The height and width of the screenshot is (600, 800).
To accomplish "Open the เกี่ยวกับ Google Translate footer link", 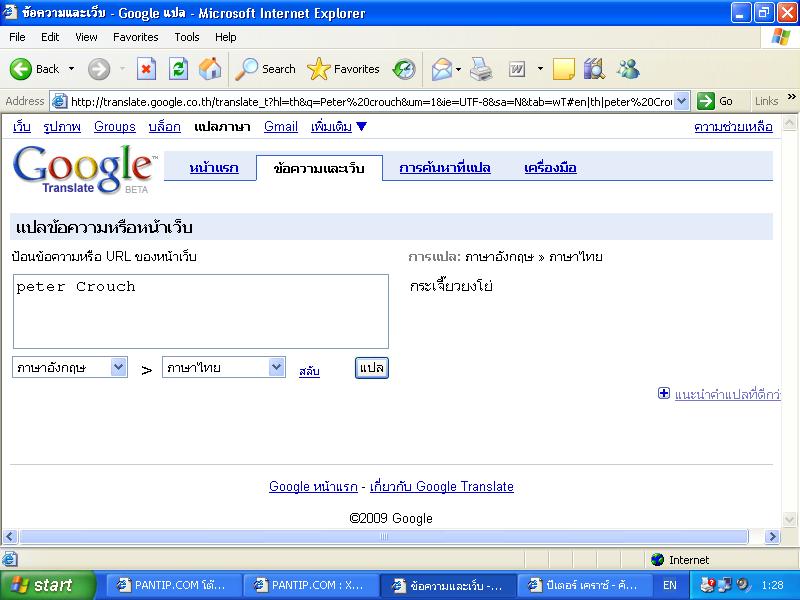I will [x=442, y=486].
